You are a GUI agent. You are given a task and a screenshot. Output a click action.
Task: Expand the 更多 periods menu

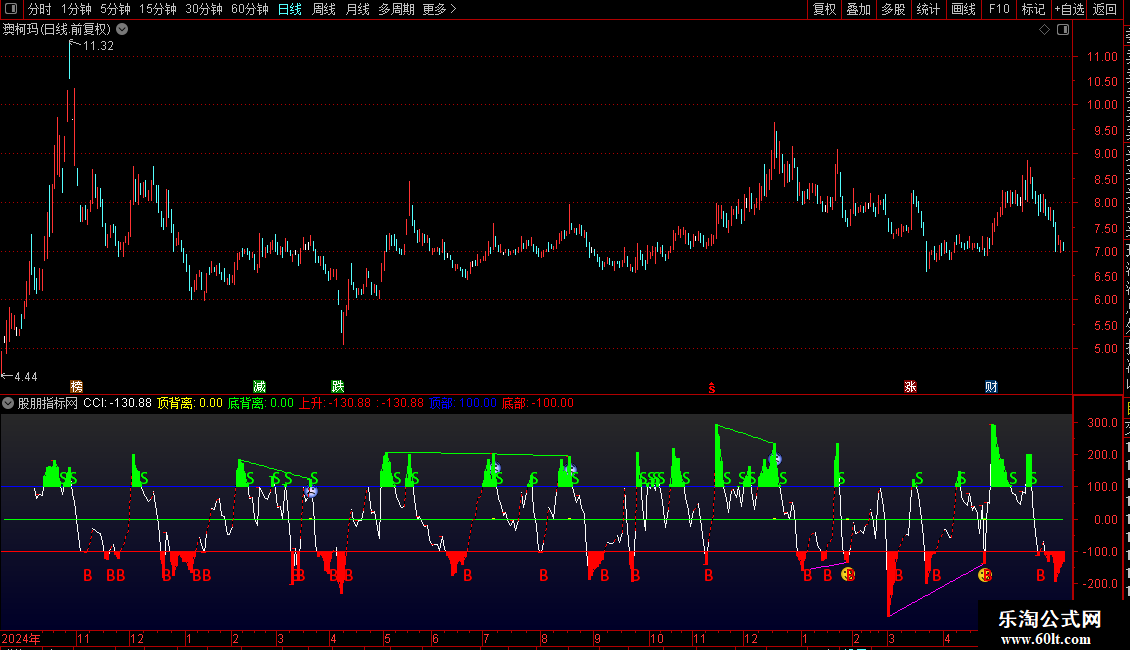click(439, 9)
